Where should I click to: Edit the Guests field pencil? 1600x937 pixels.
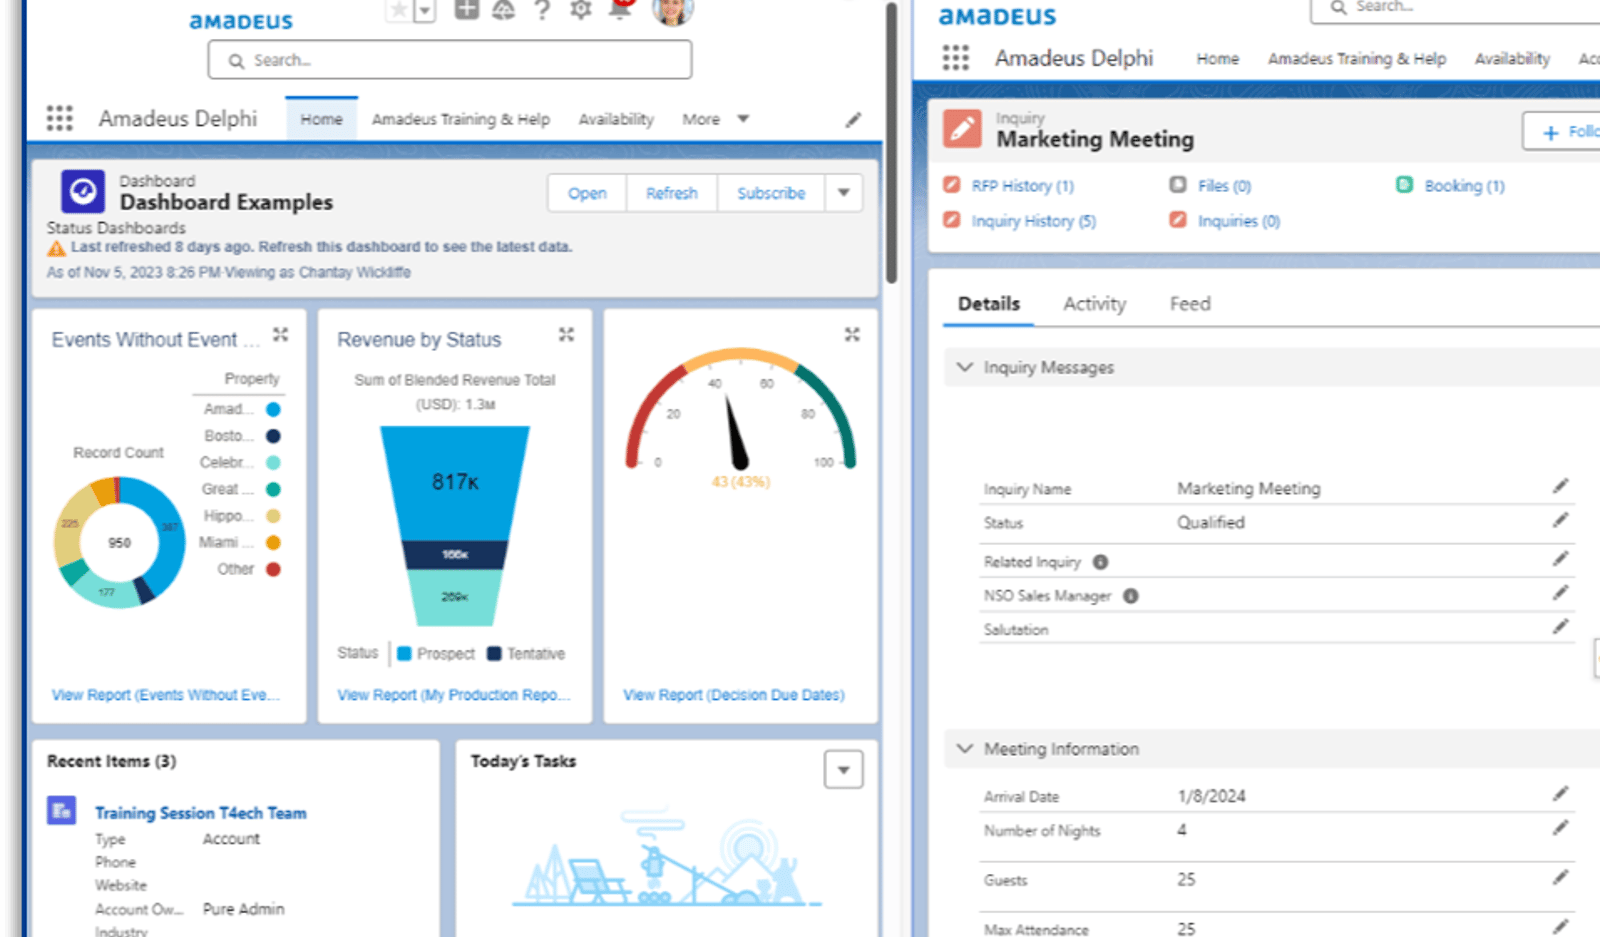pos(1560,878)
